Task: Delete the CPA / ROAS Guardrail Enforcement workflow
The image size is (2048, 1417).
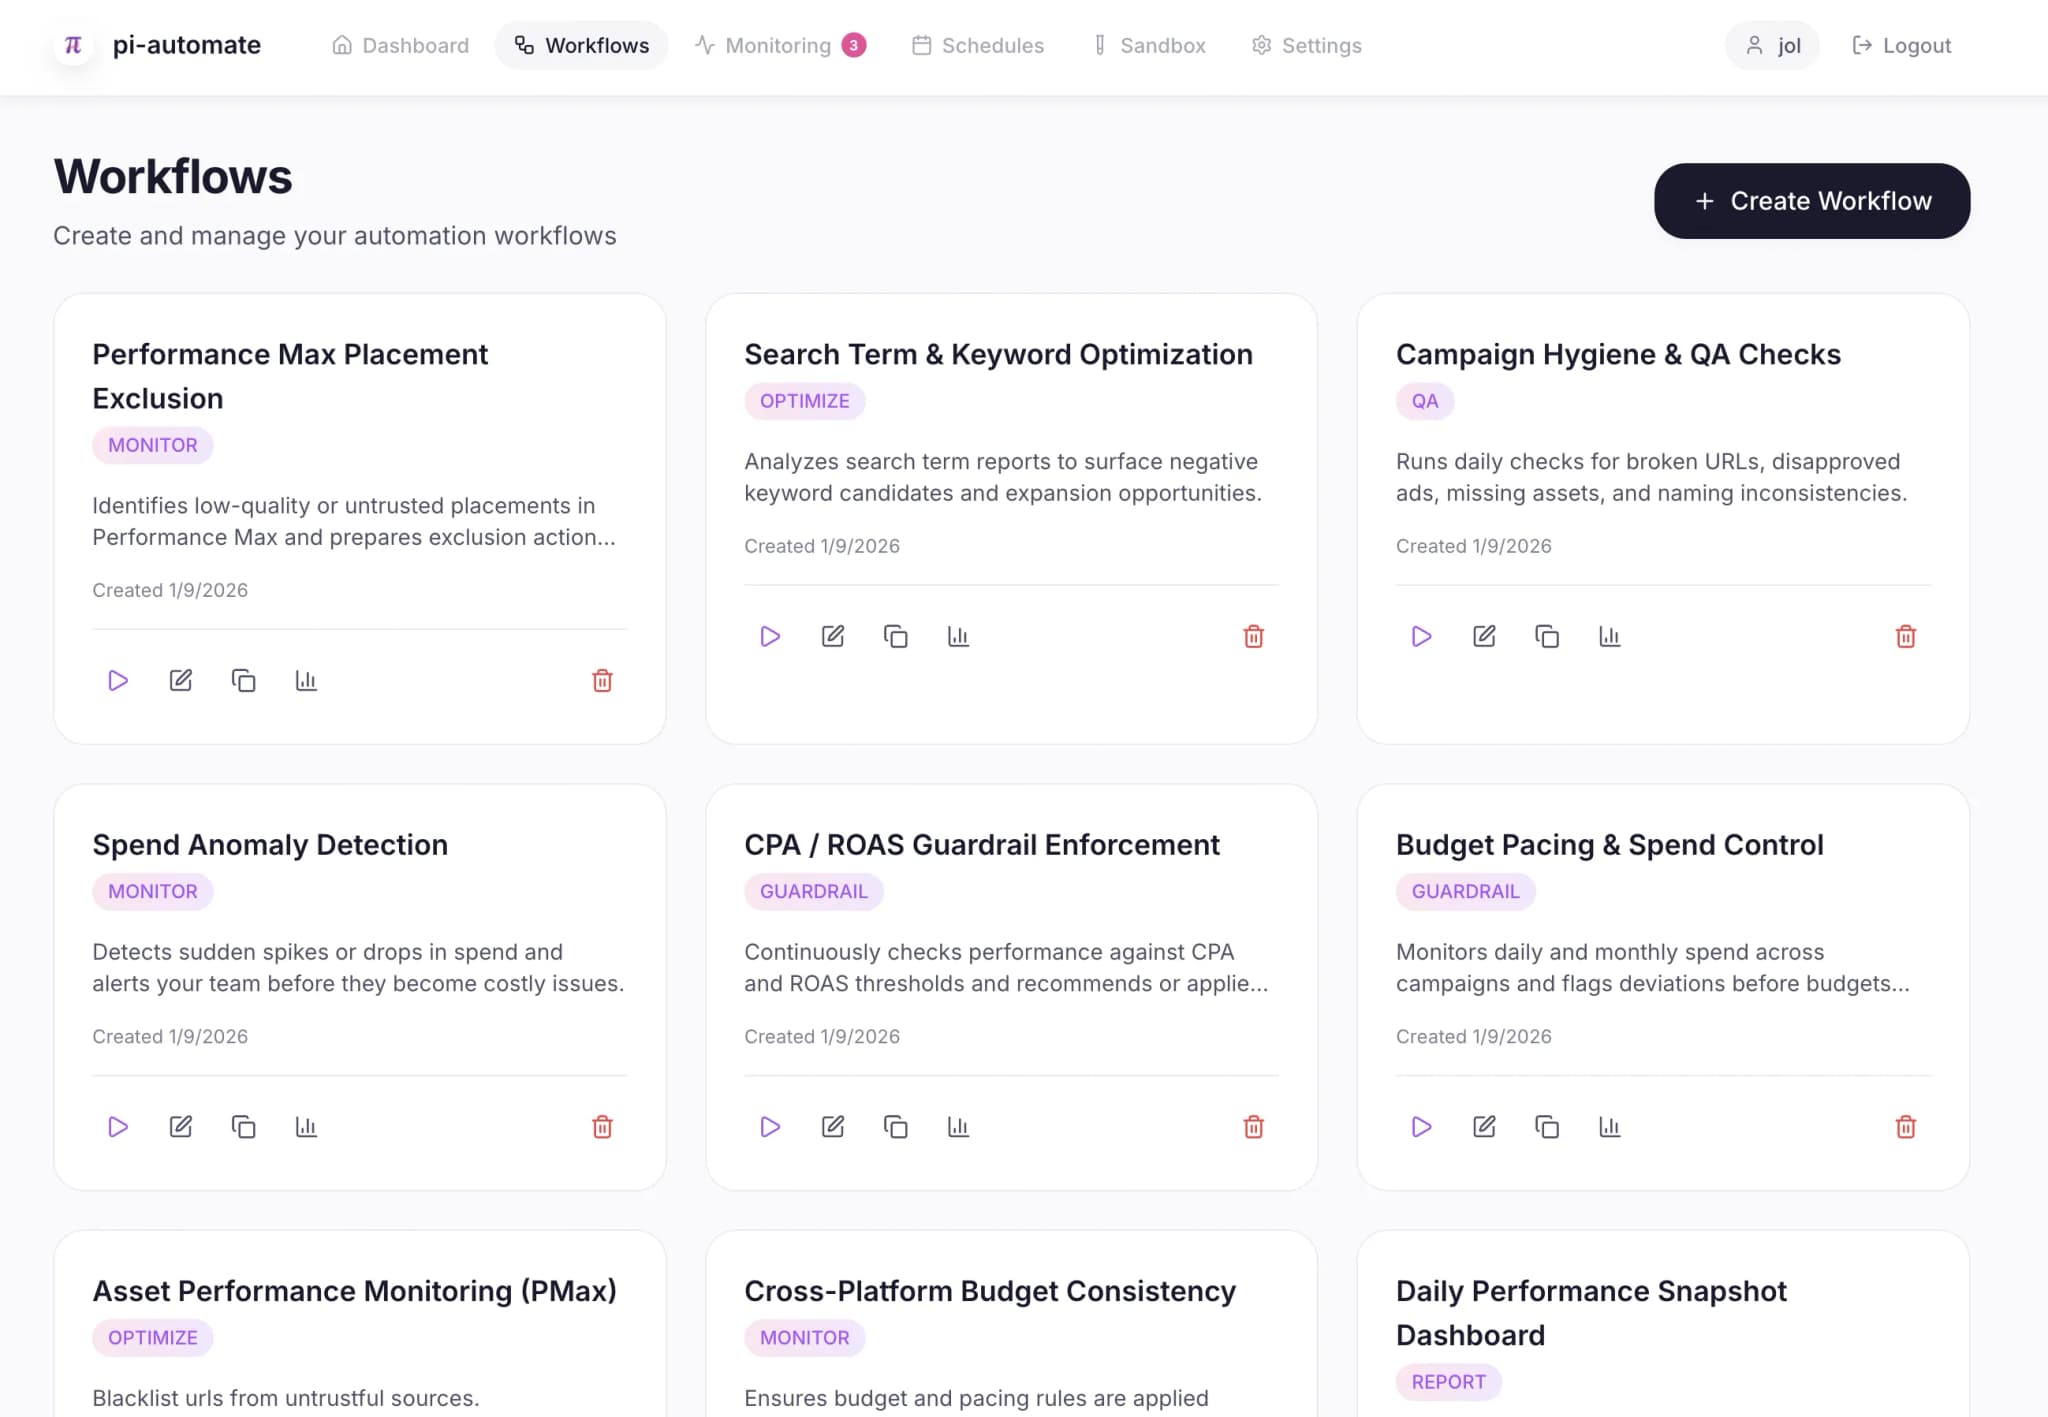Action: click(x=1254, y=1126)
